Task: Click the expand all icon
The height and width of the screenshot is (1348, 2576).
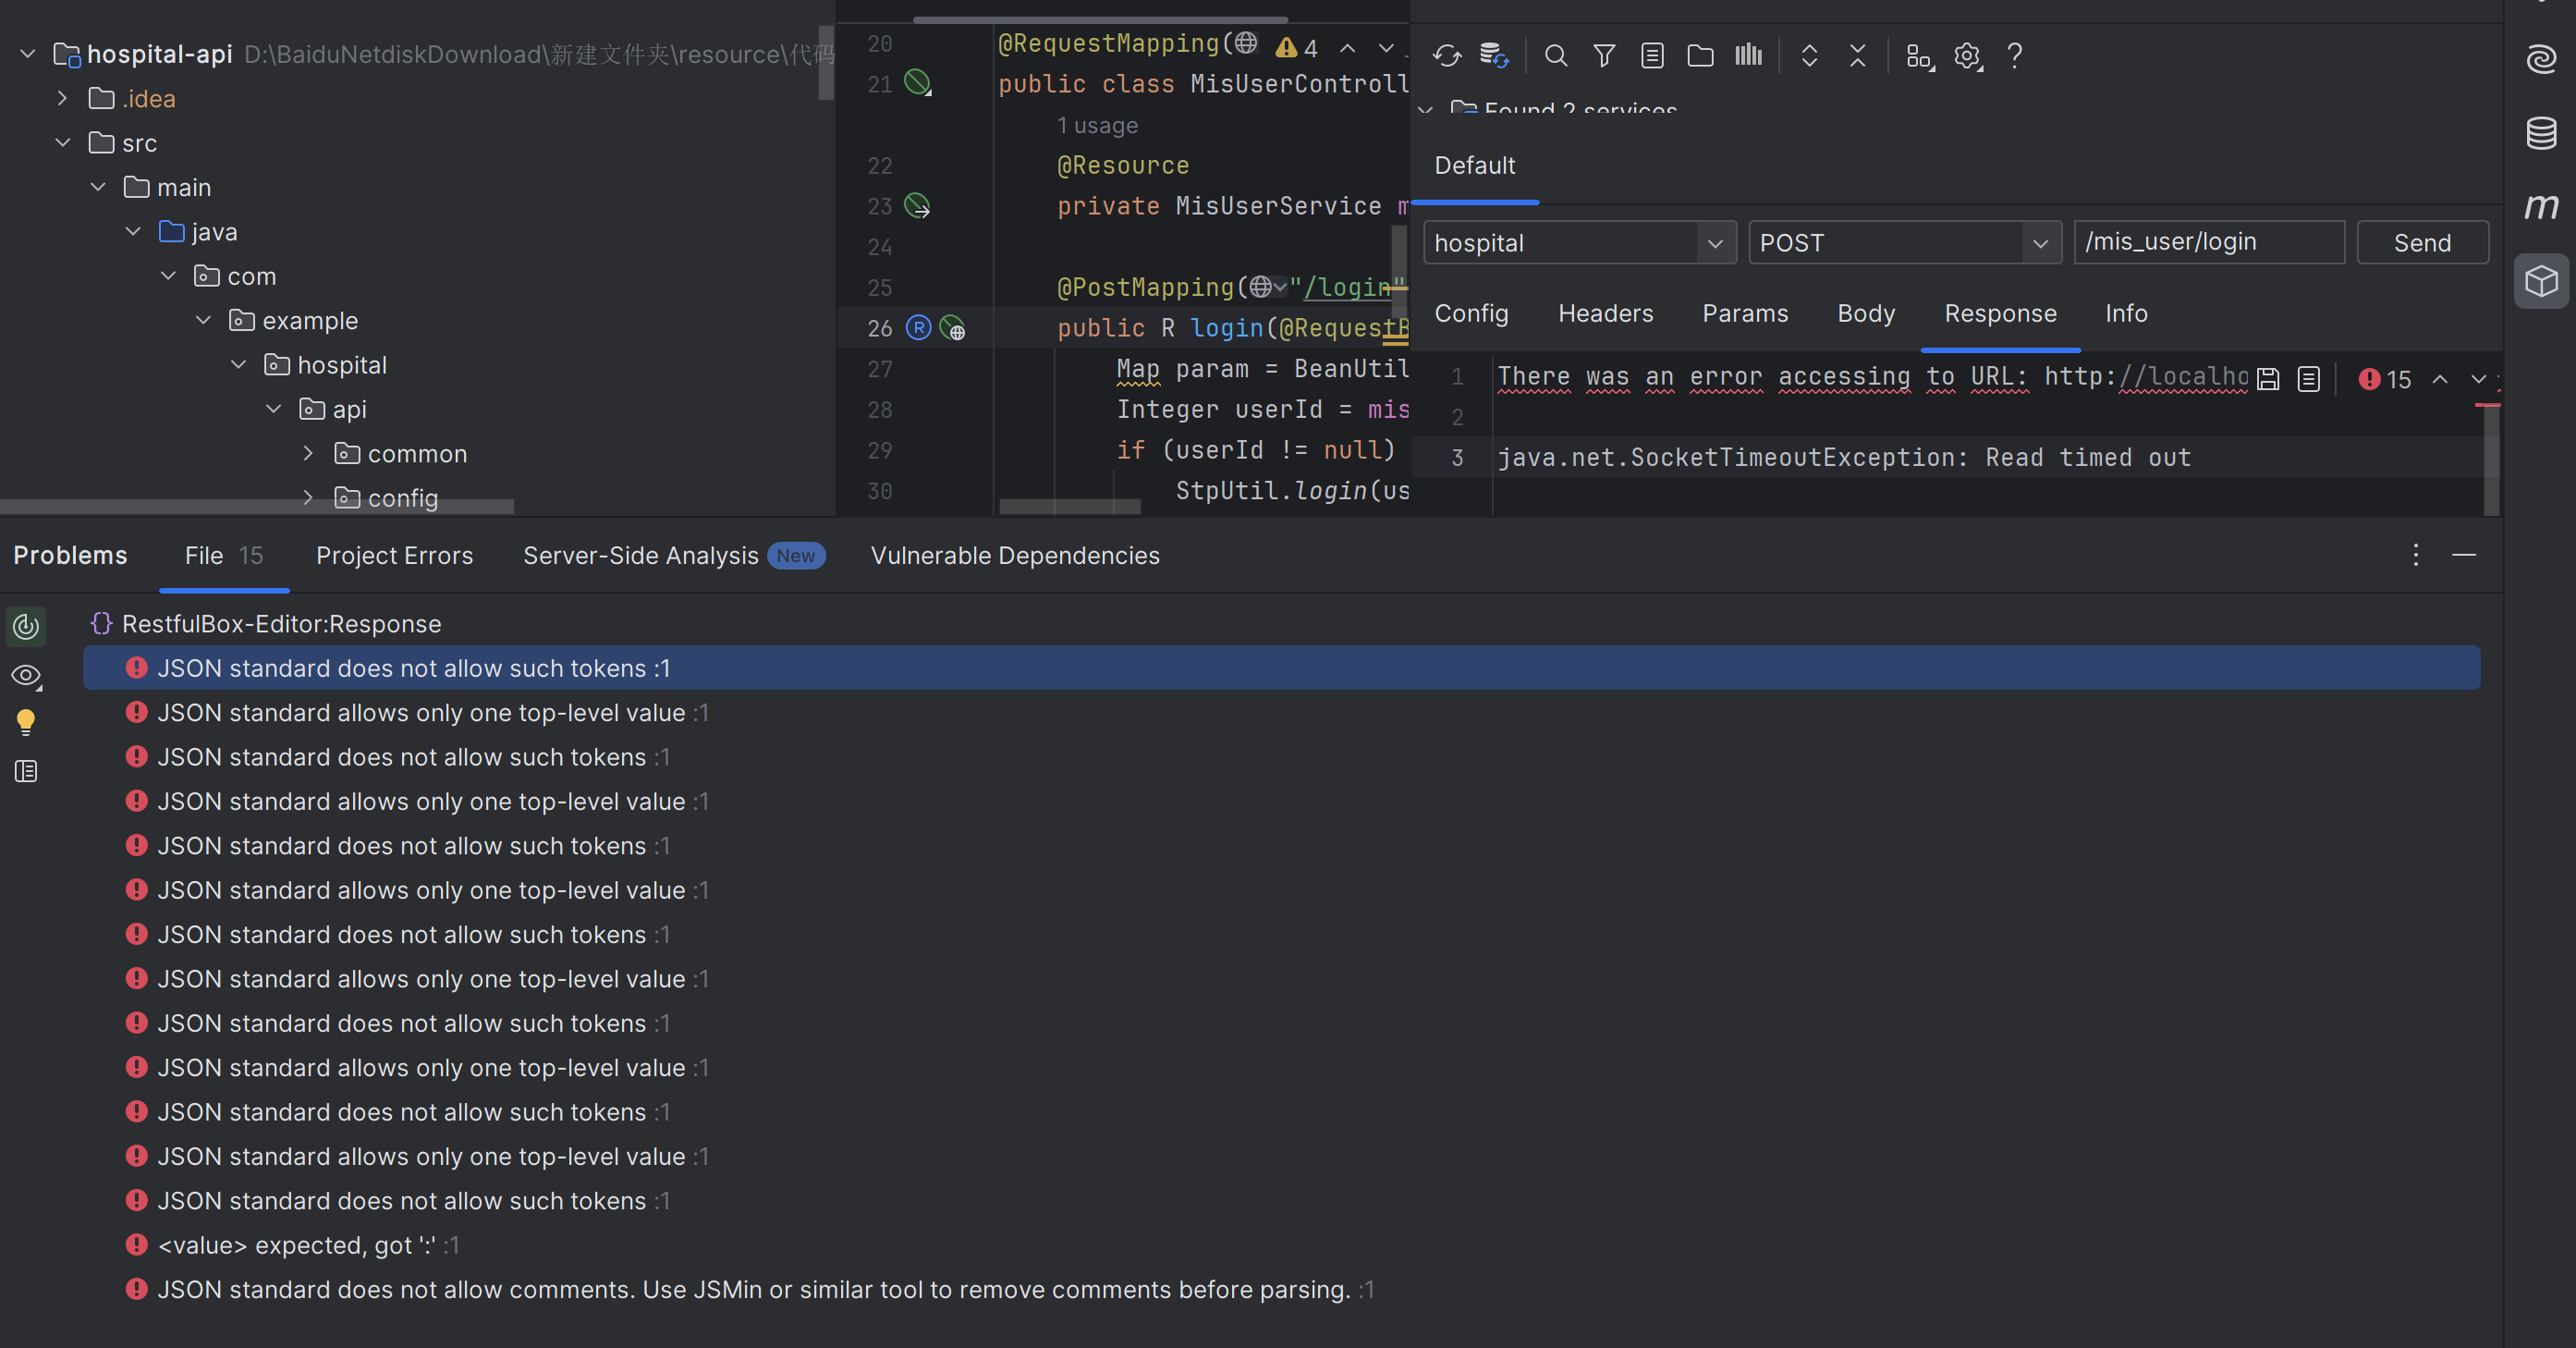Action: click(1809, 56)
